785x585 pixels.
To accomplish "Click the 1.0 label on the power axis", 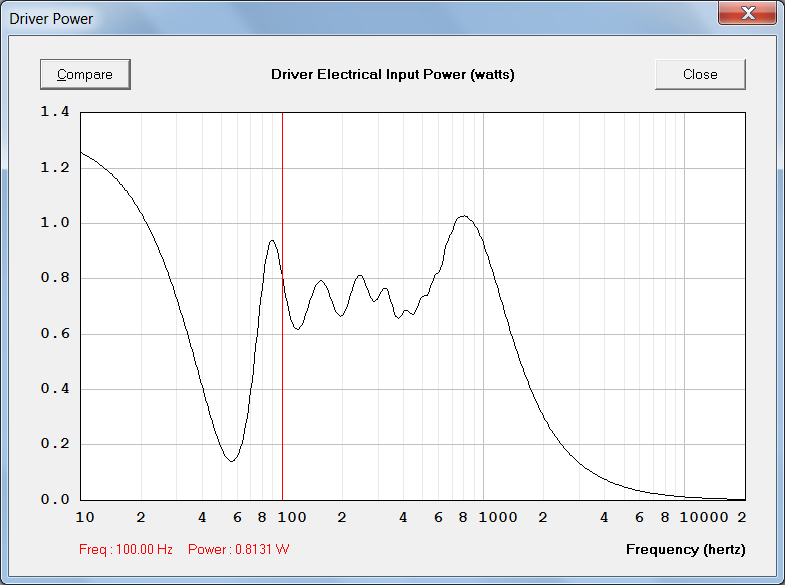I will click(55, 223).
